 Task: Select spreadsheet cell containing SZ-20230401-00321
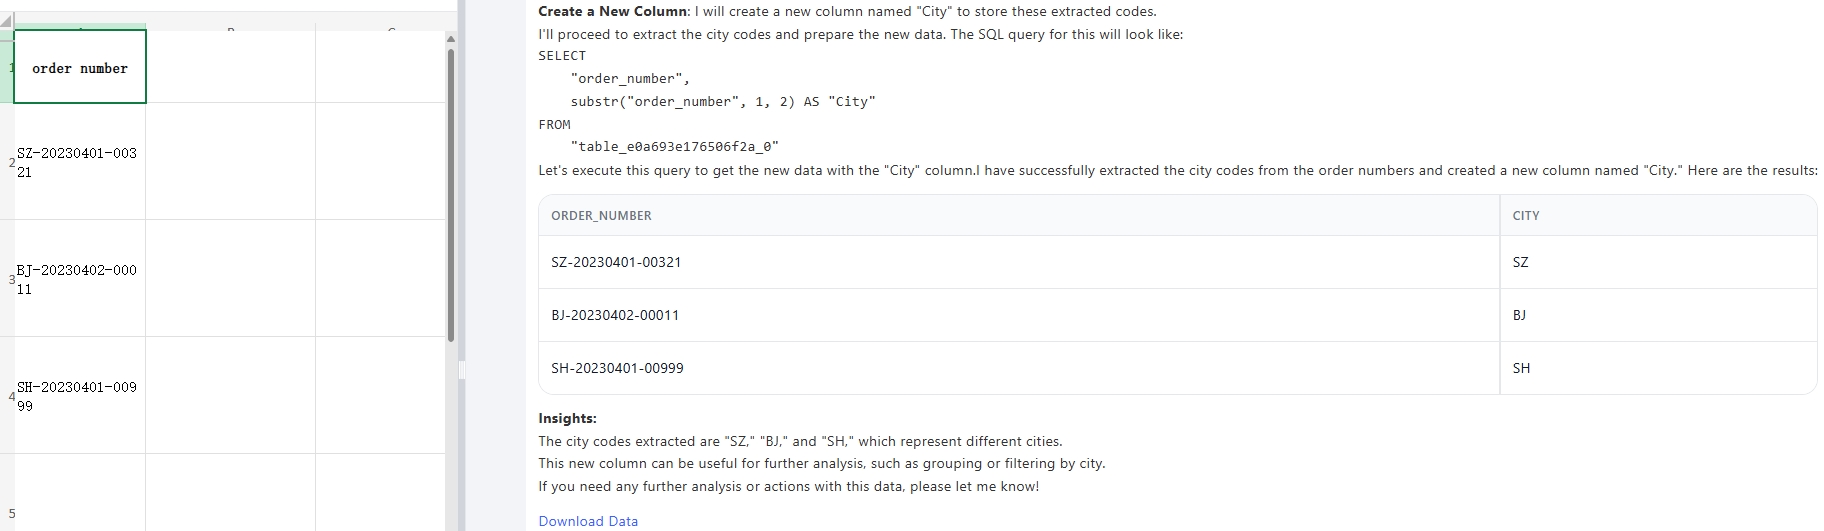79,162
